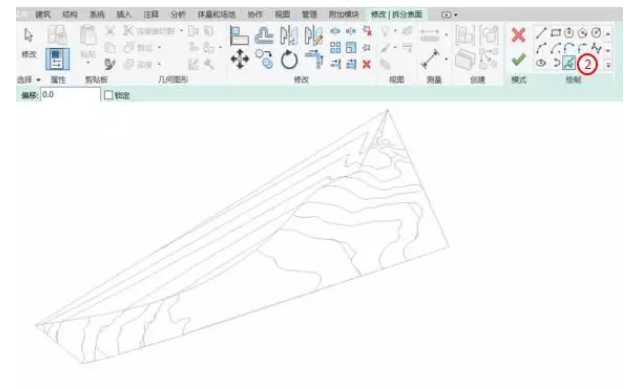
Task: Select the Start-End-Radius Arc tool
Action: click(x=541, y=48)
